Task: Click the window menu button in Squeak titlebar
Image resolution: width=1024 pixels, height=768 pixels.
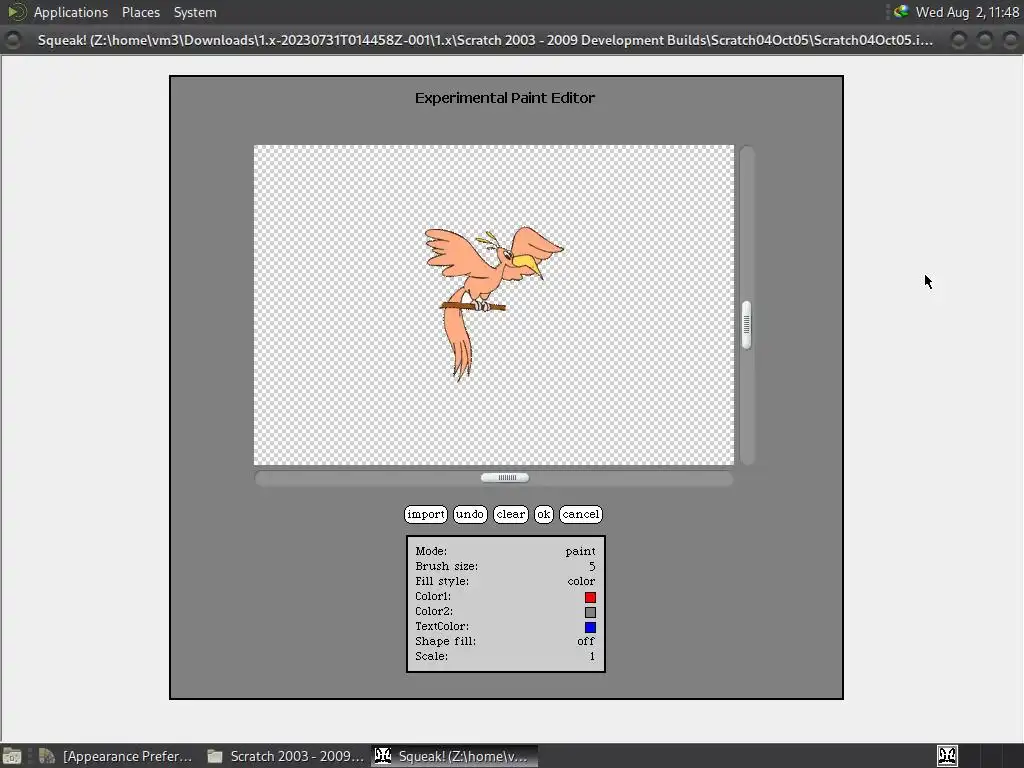Action: pyautogui.click(x=12, y=40)
